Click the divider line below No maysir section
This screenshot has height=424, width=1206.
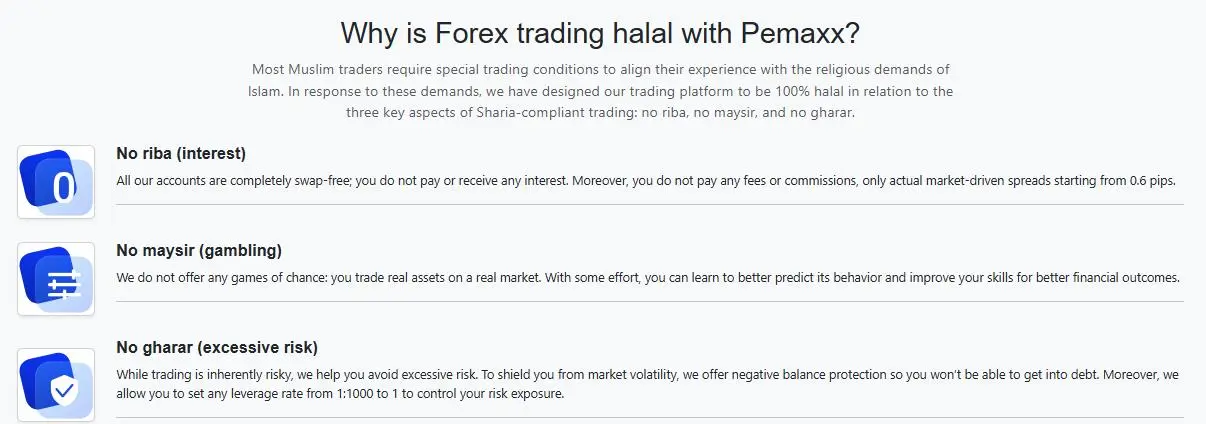pos(650,301)
